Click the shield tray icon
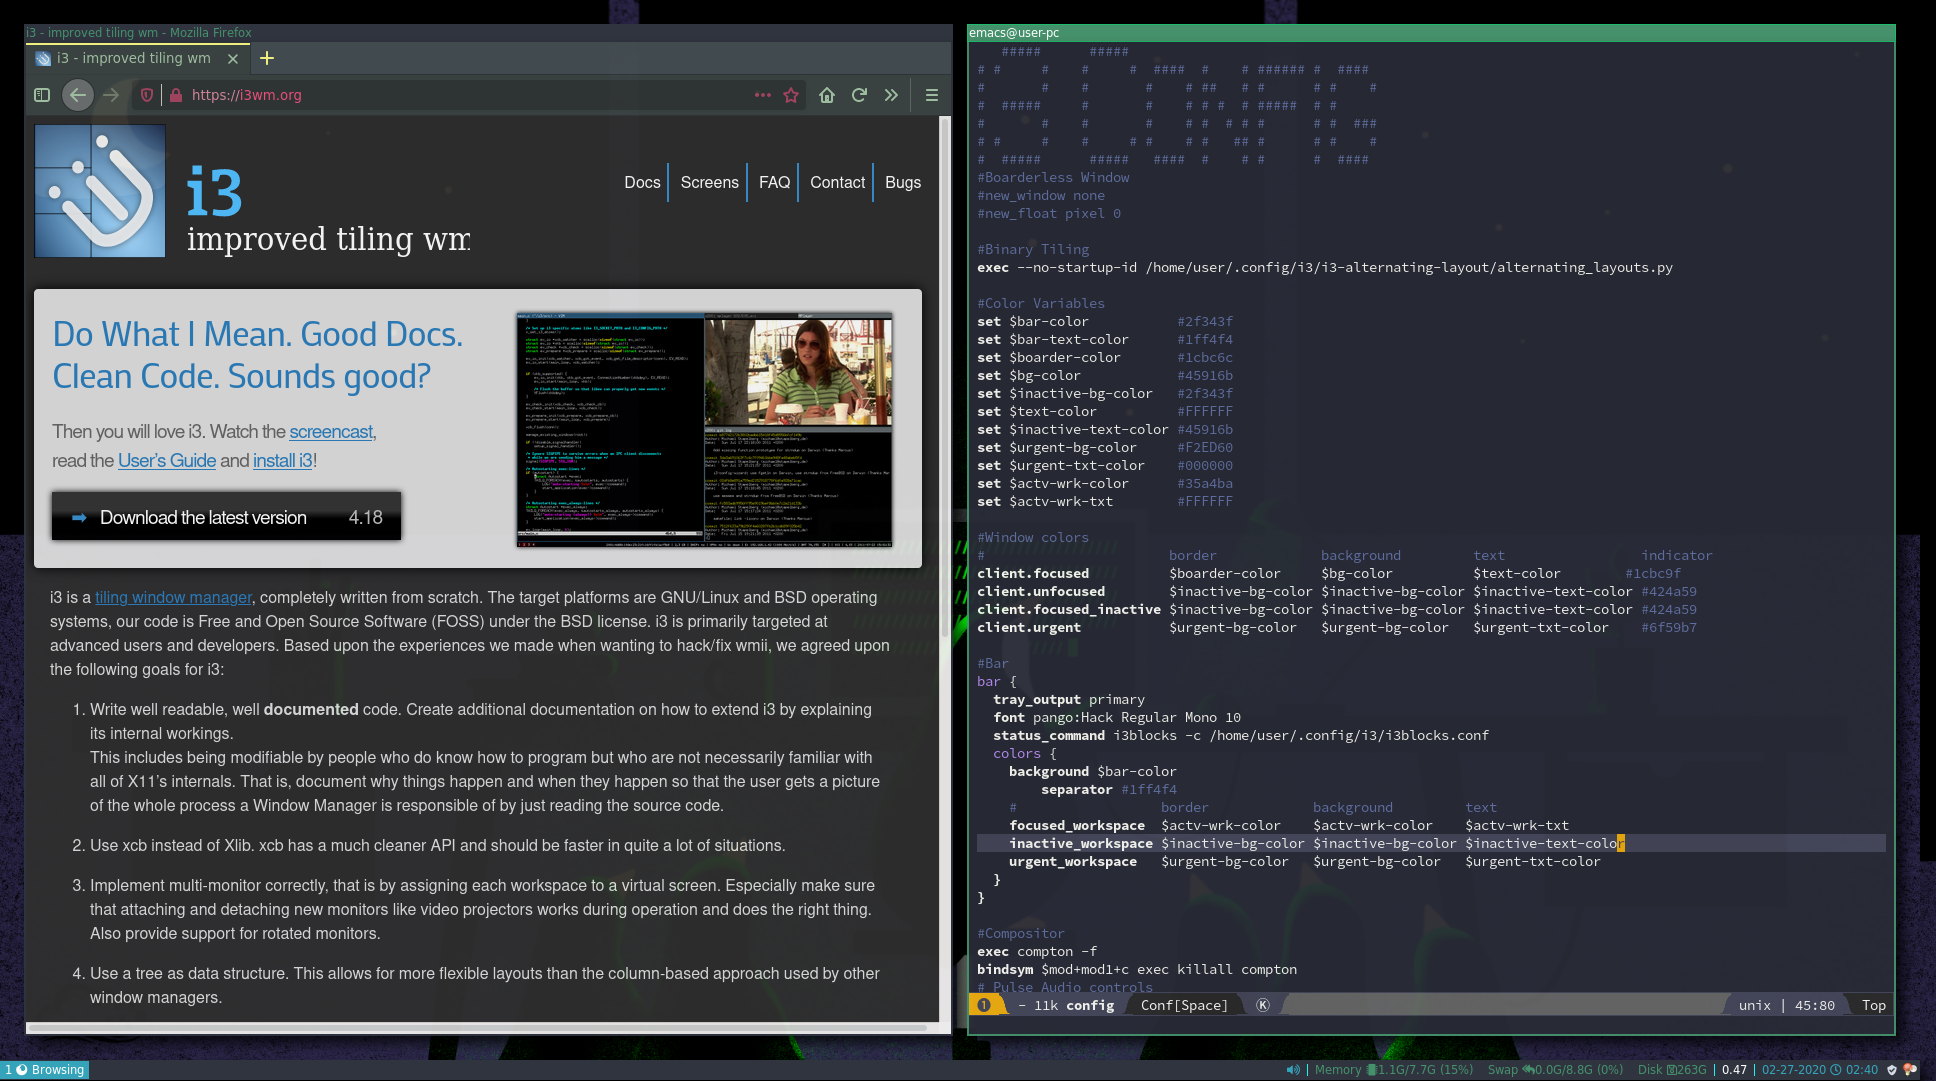Screen dimensions: 1936x1081 coord(1892,1069)
